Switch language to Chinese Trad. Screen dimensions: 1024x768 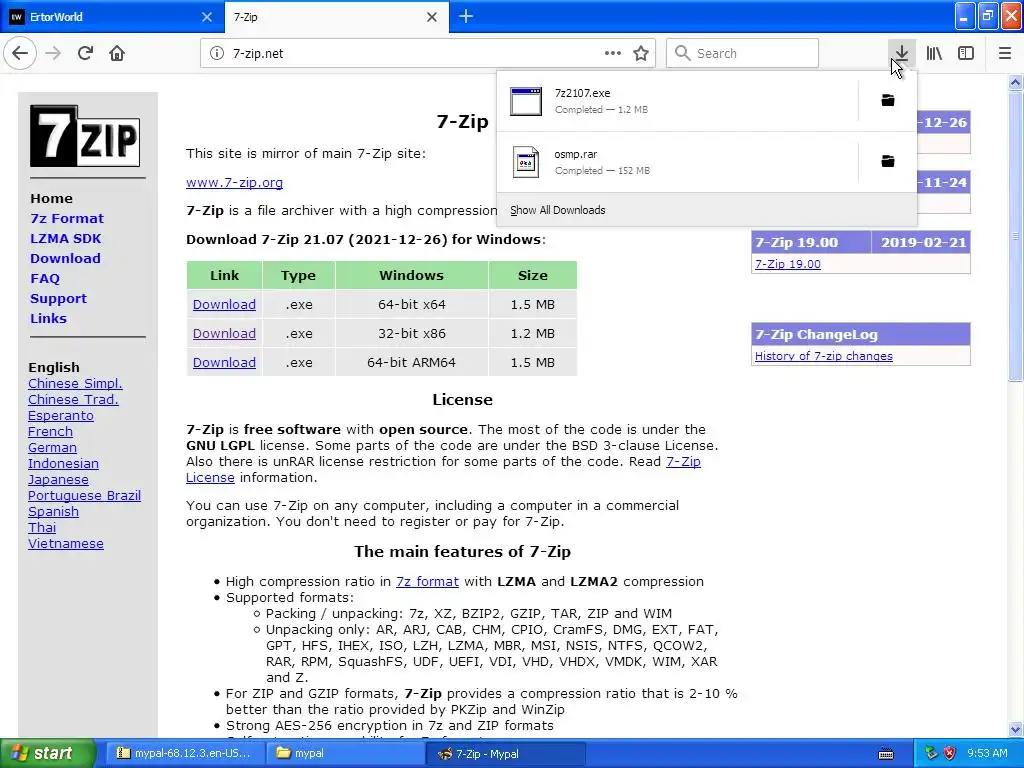[73, 399]
